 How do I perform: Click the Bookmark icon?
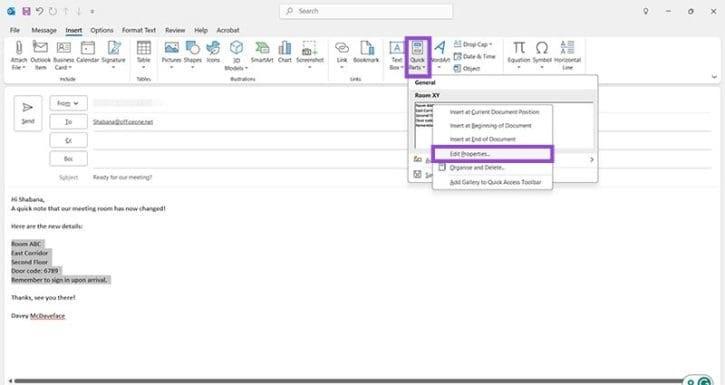[x=366, y=48]
